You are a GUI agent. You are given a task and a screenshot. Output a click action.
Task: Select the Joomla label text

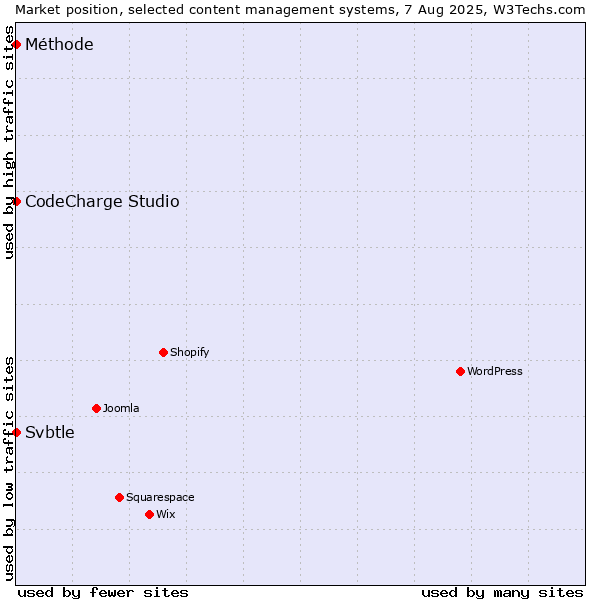(121, 408)
